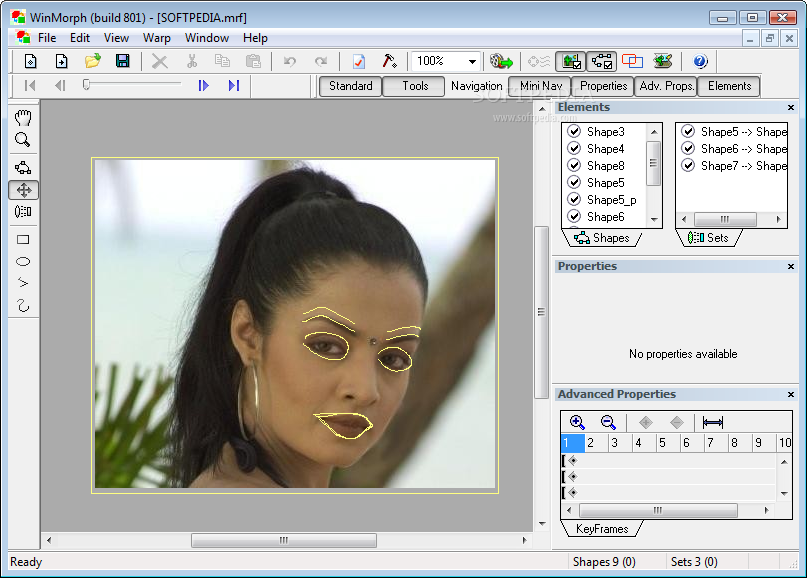Image resolution: width=807 pixels, height=578 pixels.
Task: Open a project with the folder icon
Action: 93,61
